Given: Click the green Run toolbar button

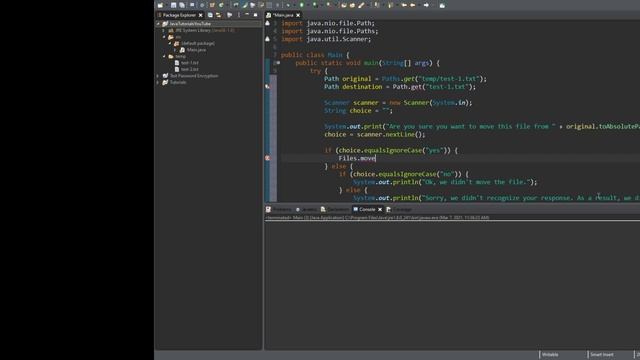Looking at the screenshot, I should (x=302, y=5).
